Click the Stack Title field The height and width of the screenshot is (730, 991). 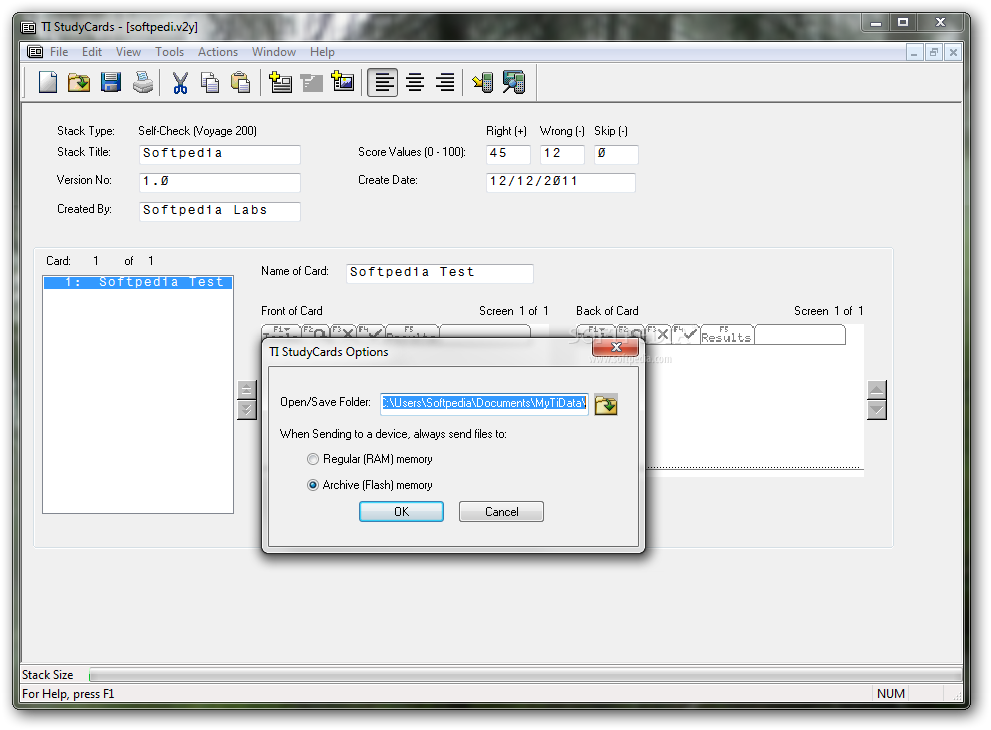coord(220,154)
